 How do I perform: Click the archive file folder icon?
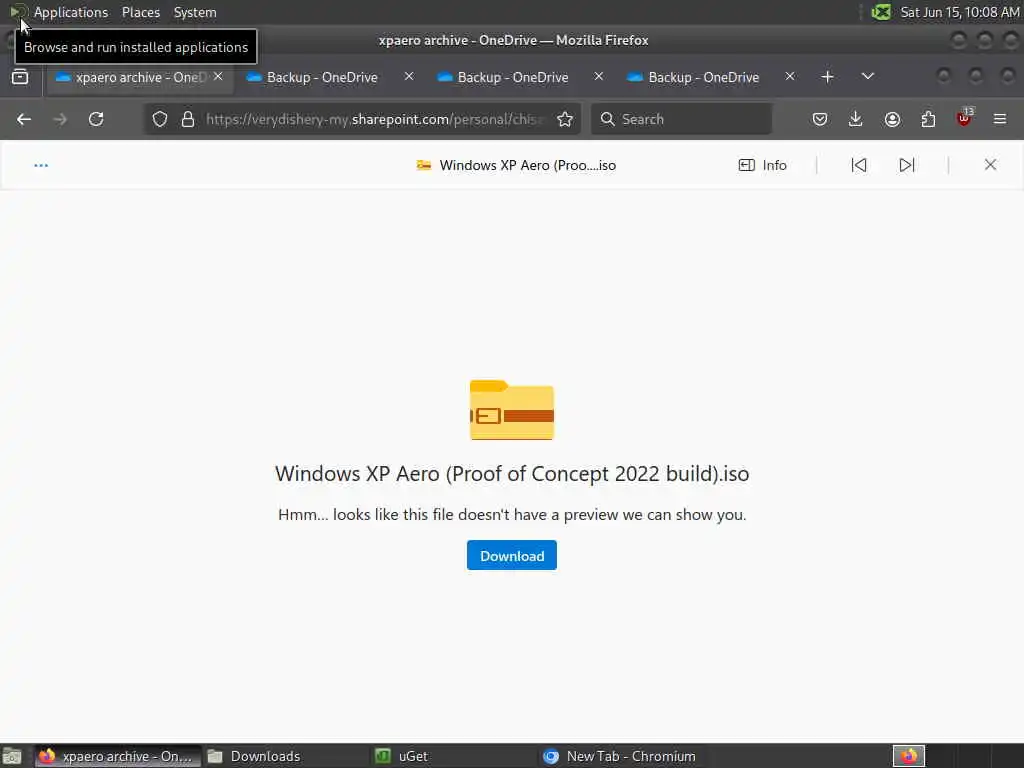tap(512, 410)
